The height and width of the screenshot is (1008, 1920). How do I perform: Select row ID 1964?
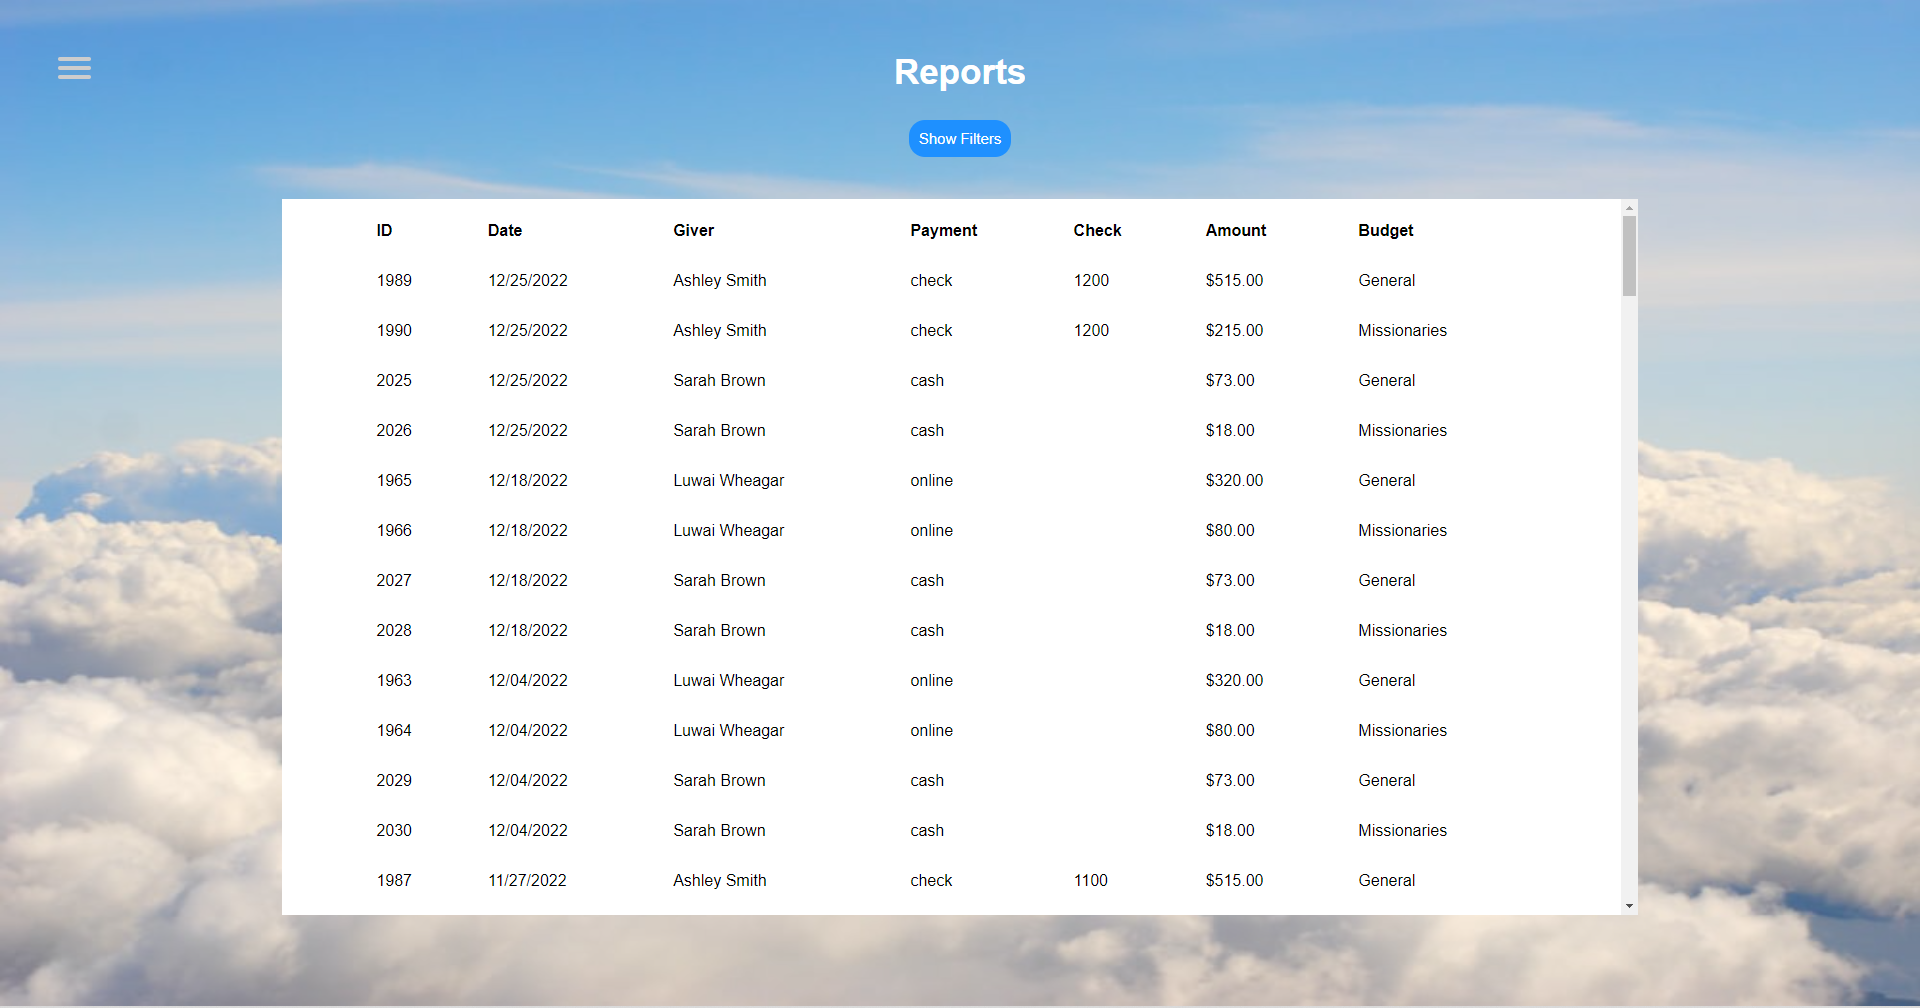tap(951, 730)
